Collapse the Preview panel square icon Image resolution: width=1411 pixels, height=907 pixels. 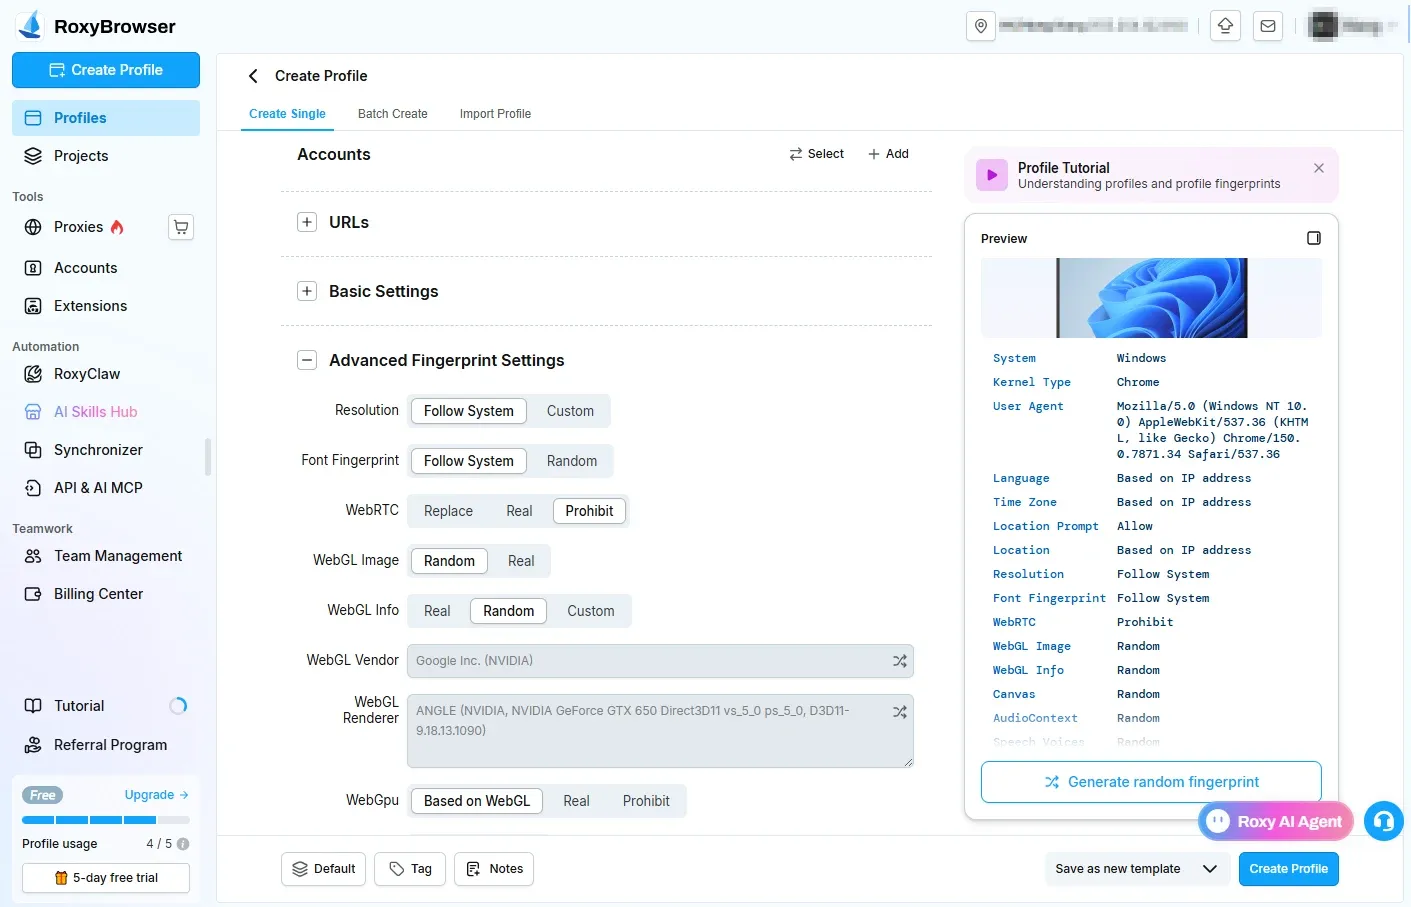[x=1314, y=238]
